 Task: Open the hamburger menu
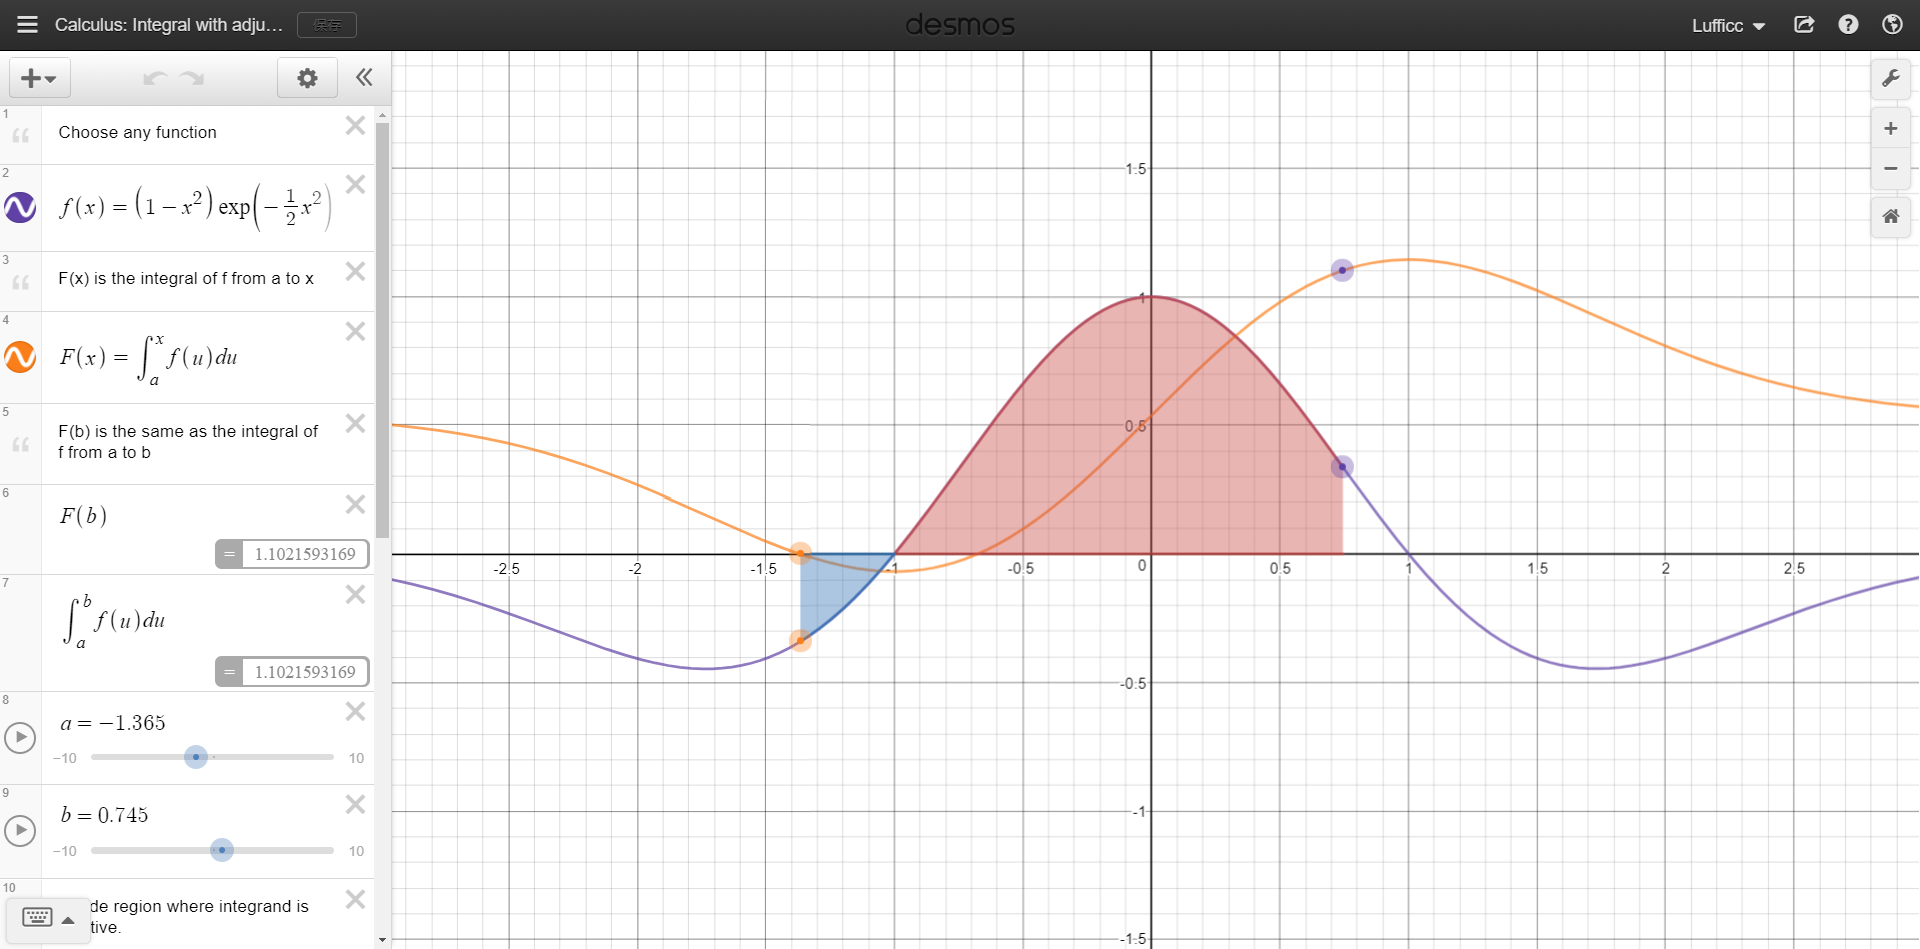pyautogui.click(x=27, y=24)
